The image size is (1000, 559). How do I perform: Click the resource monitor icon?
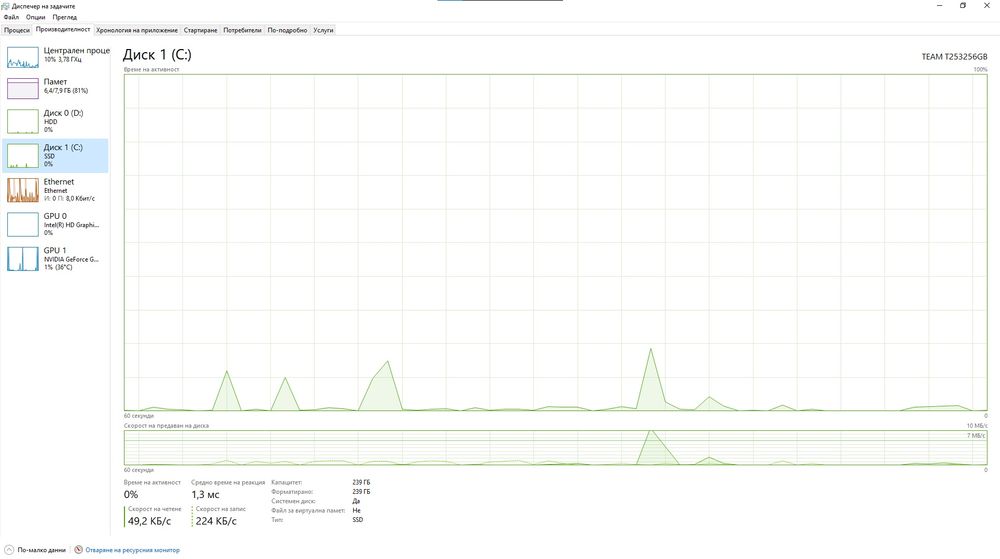(78, 549)
